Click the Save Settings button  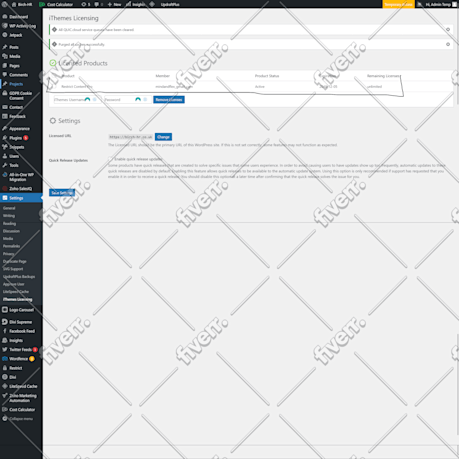pos(62,193)
